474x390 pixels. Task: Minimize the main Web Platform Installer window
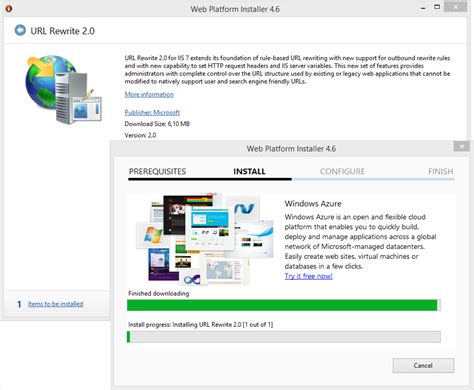pos(423,8)
